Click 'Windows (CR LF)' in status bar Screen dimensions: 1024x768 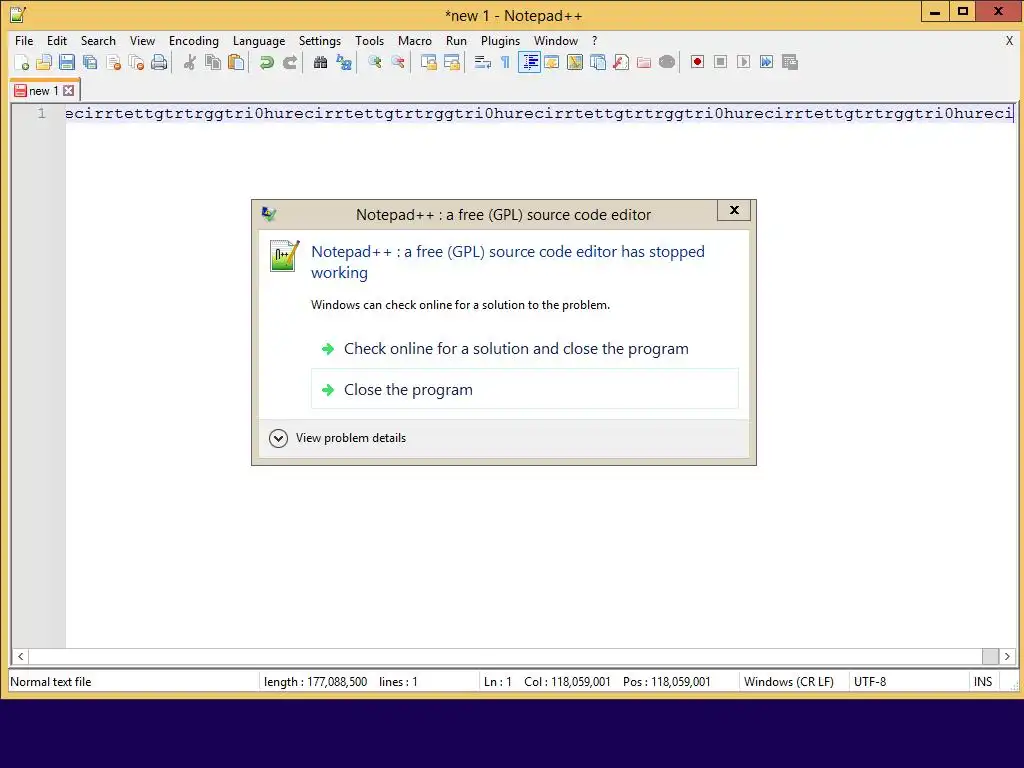(x=789, y=682)
